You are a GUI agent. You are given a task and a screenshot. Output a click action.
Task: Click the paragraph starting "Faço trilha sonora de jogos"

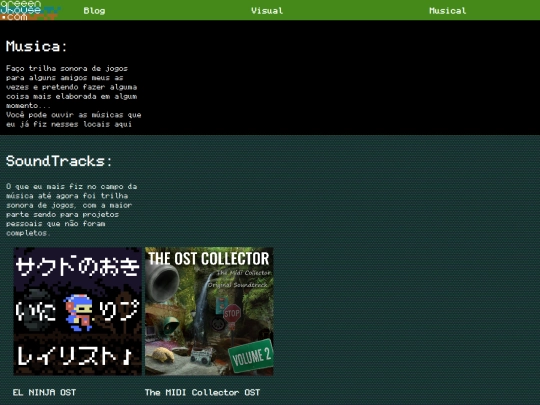73,96
